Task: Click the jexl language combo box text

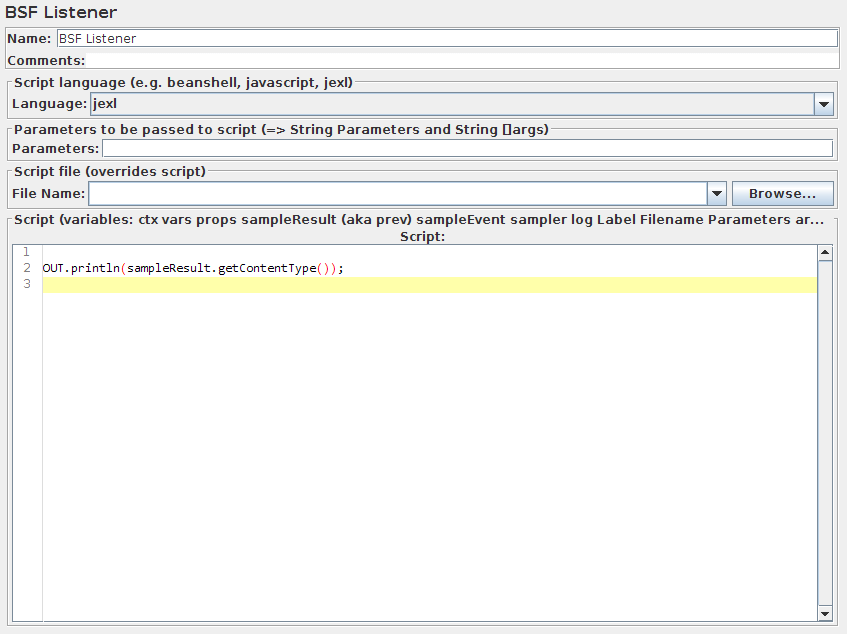Action: pos(450,104)
